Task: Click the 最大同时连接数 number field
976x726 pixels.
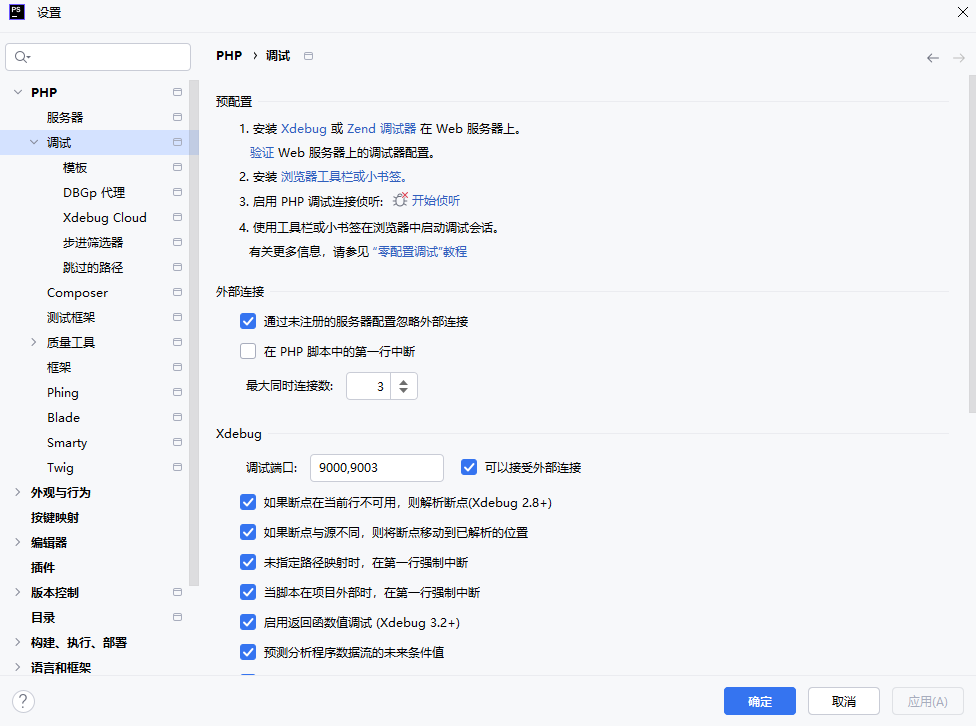Action: pos(368,386)
